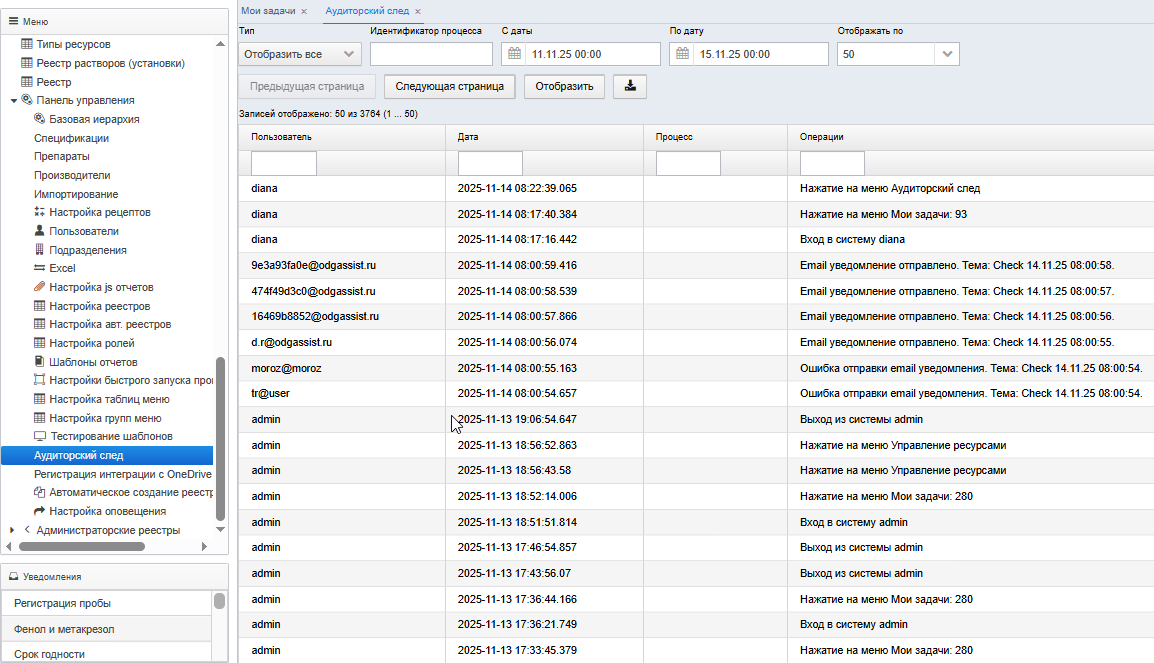1154x663 pixels.
Task: Open the 'По дату' calendar picker icon
Action: point(682,54)
